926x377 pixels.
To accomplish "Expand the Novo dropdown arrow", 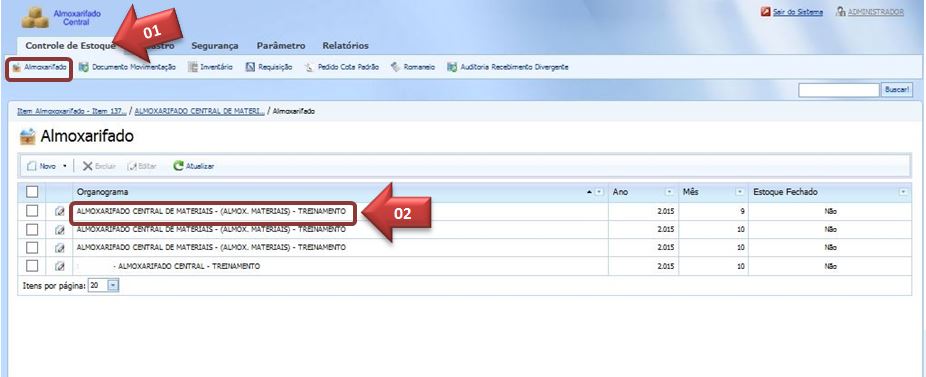I will (64, 166).
